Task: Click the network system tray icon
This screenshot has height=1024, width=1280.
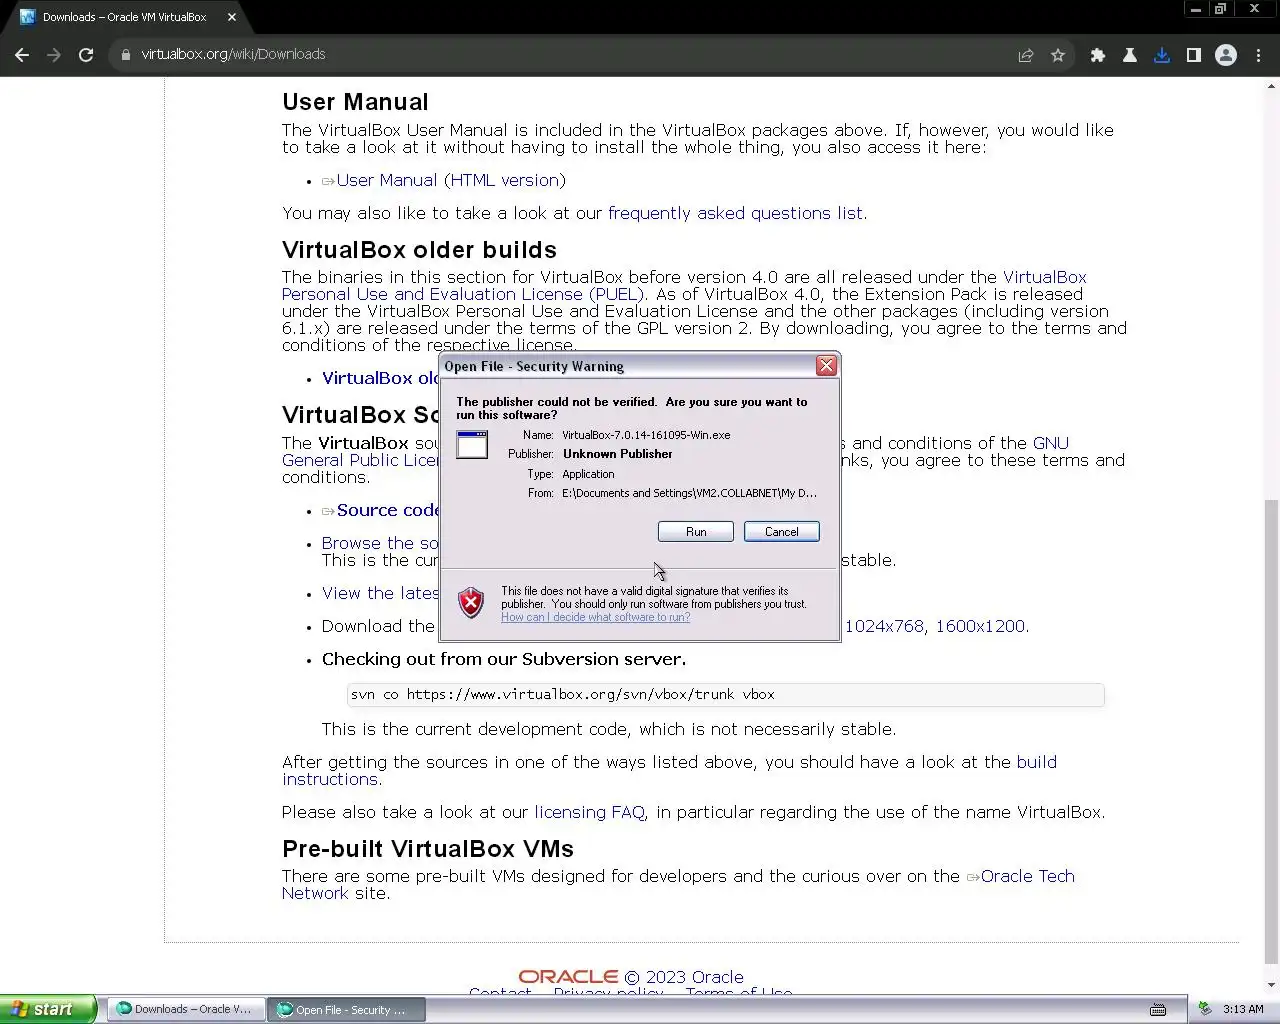Action: click(x=1205, y=1009)
